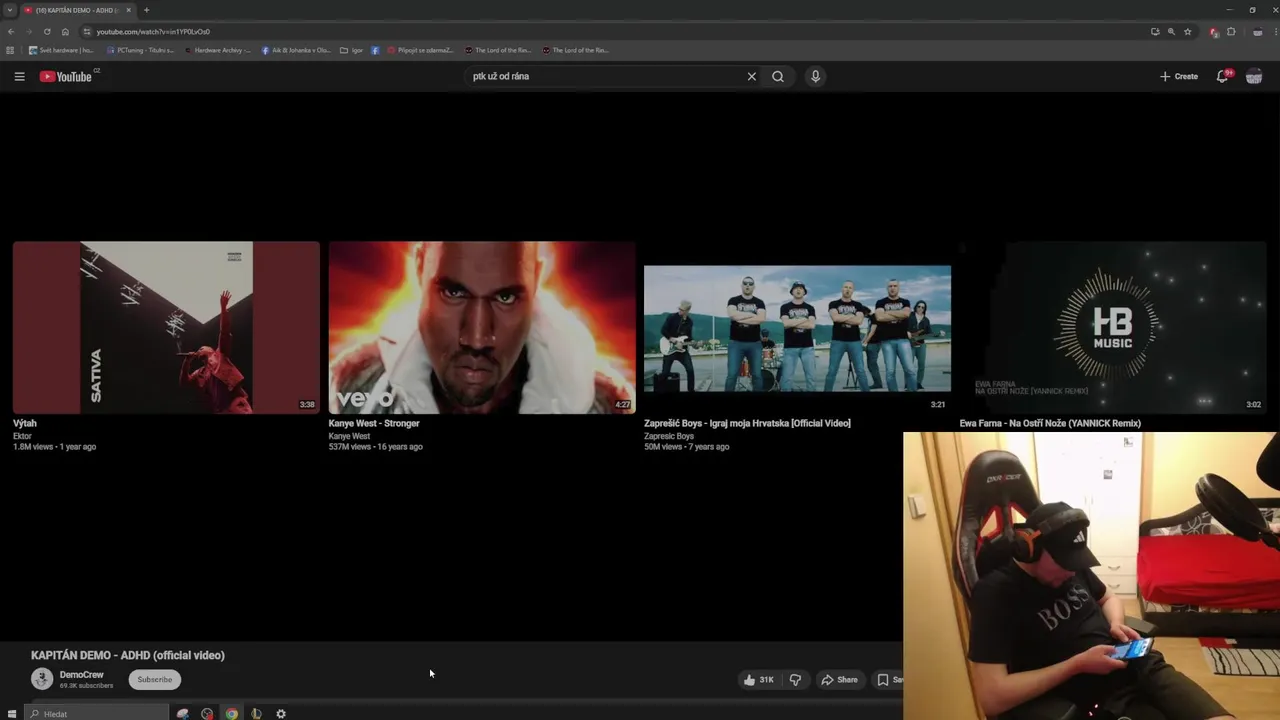This screenshot has width=1280, height=720.
Task: Subscribe to the DemoCrew channel
Action: tap(155, 680)
